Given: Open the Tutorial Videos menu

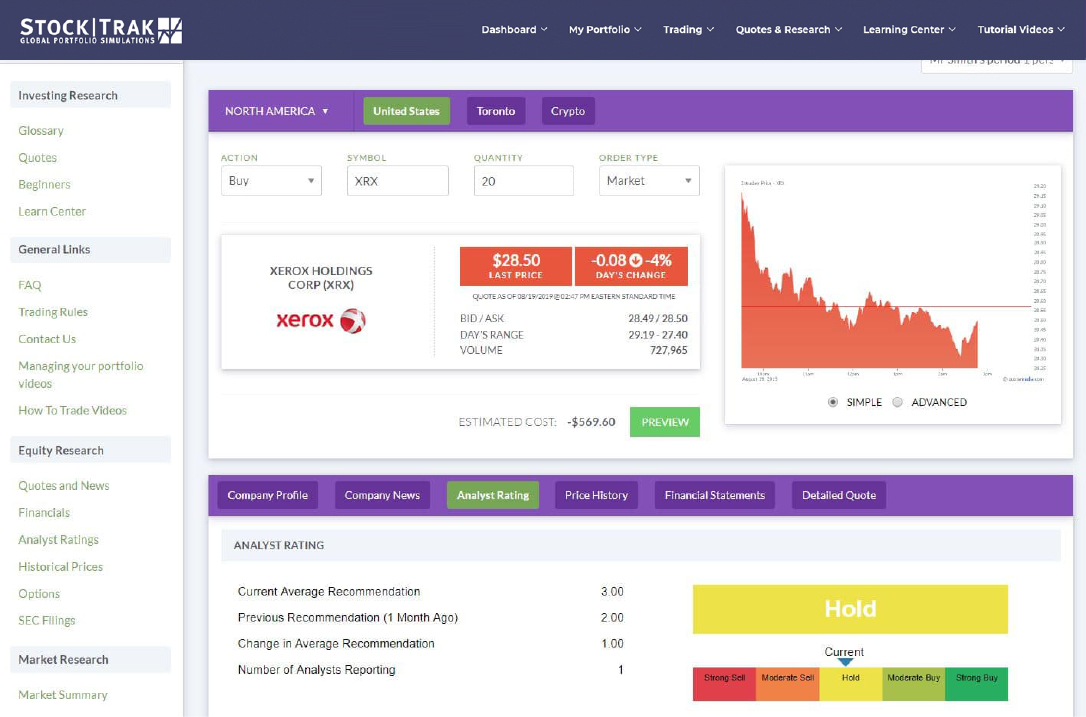Looking at the screenshot, I should click(1021, 30).
